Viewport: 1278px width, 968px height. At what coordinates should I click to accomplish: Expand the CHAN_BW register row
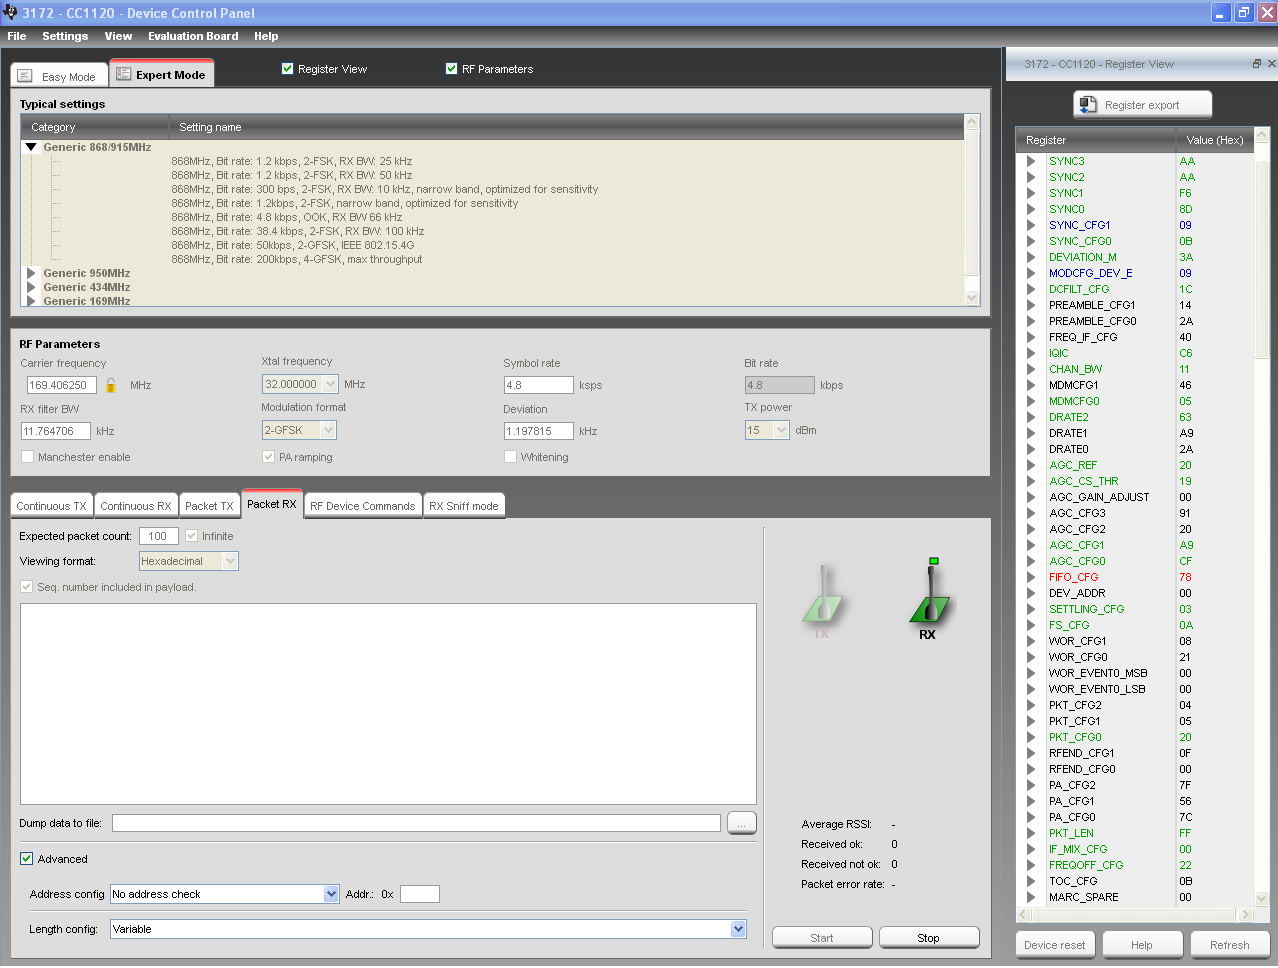click(1031, 369)
